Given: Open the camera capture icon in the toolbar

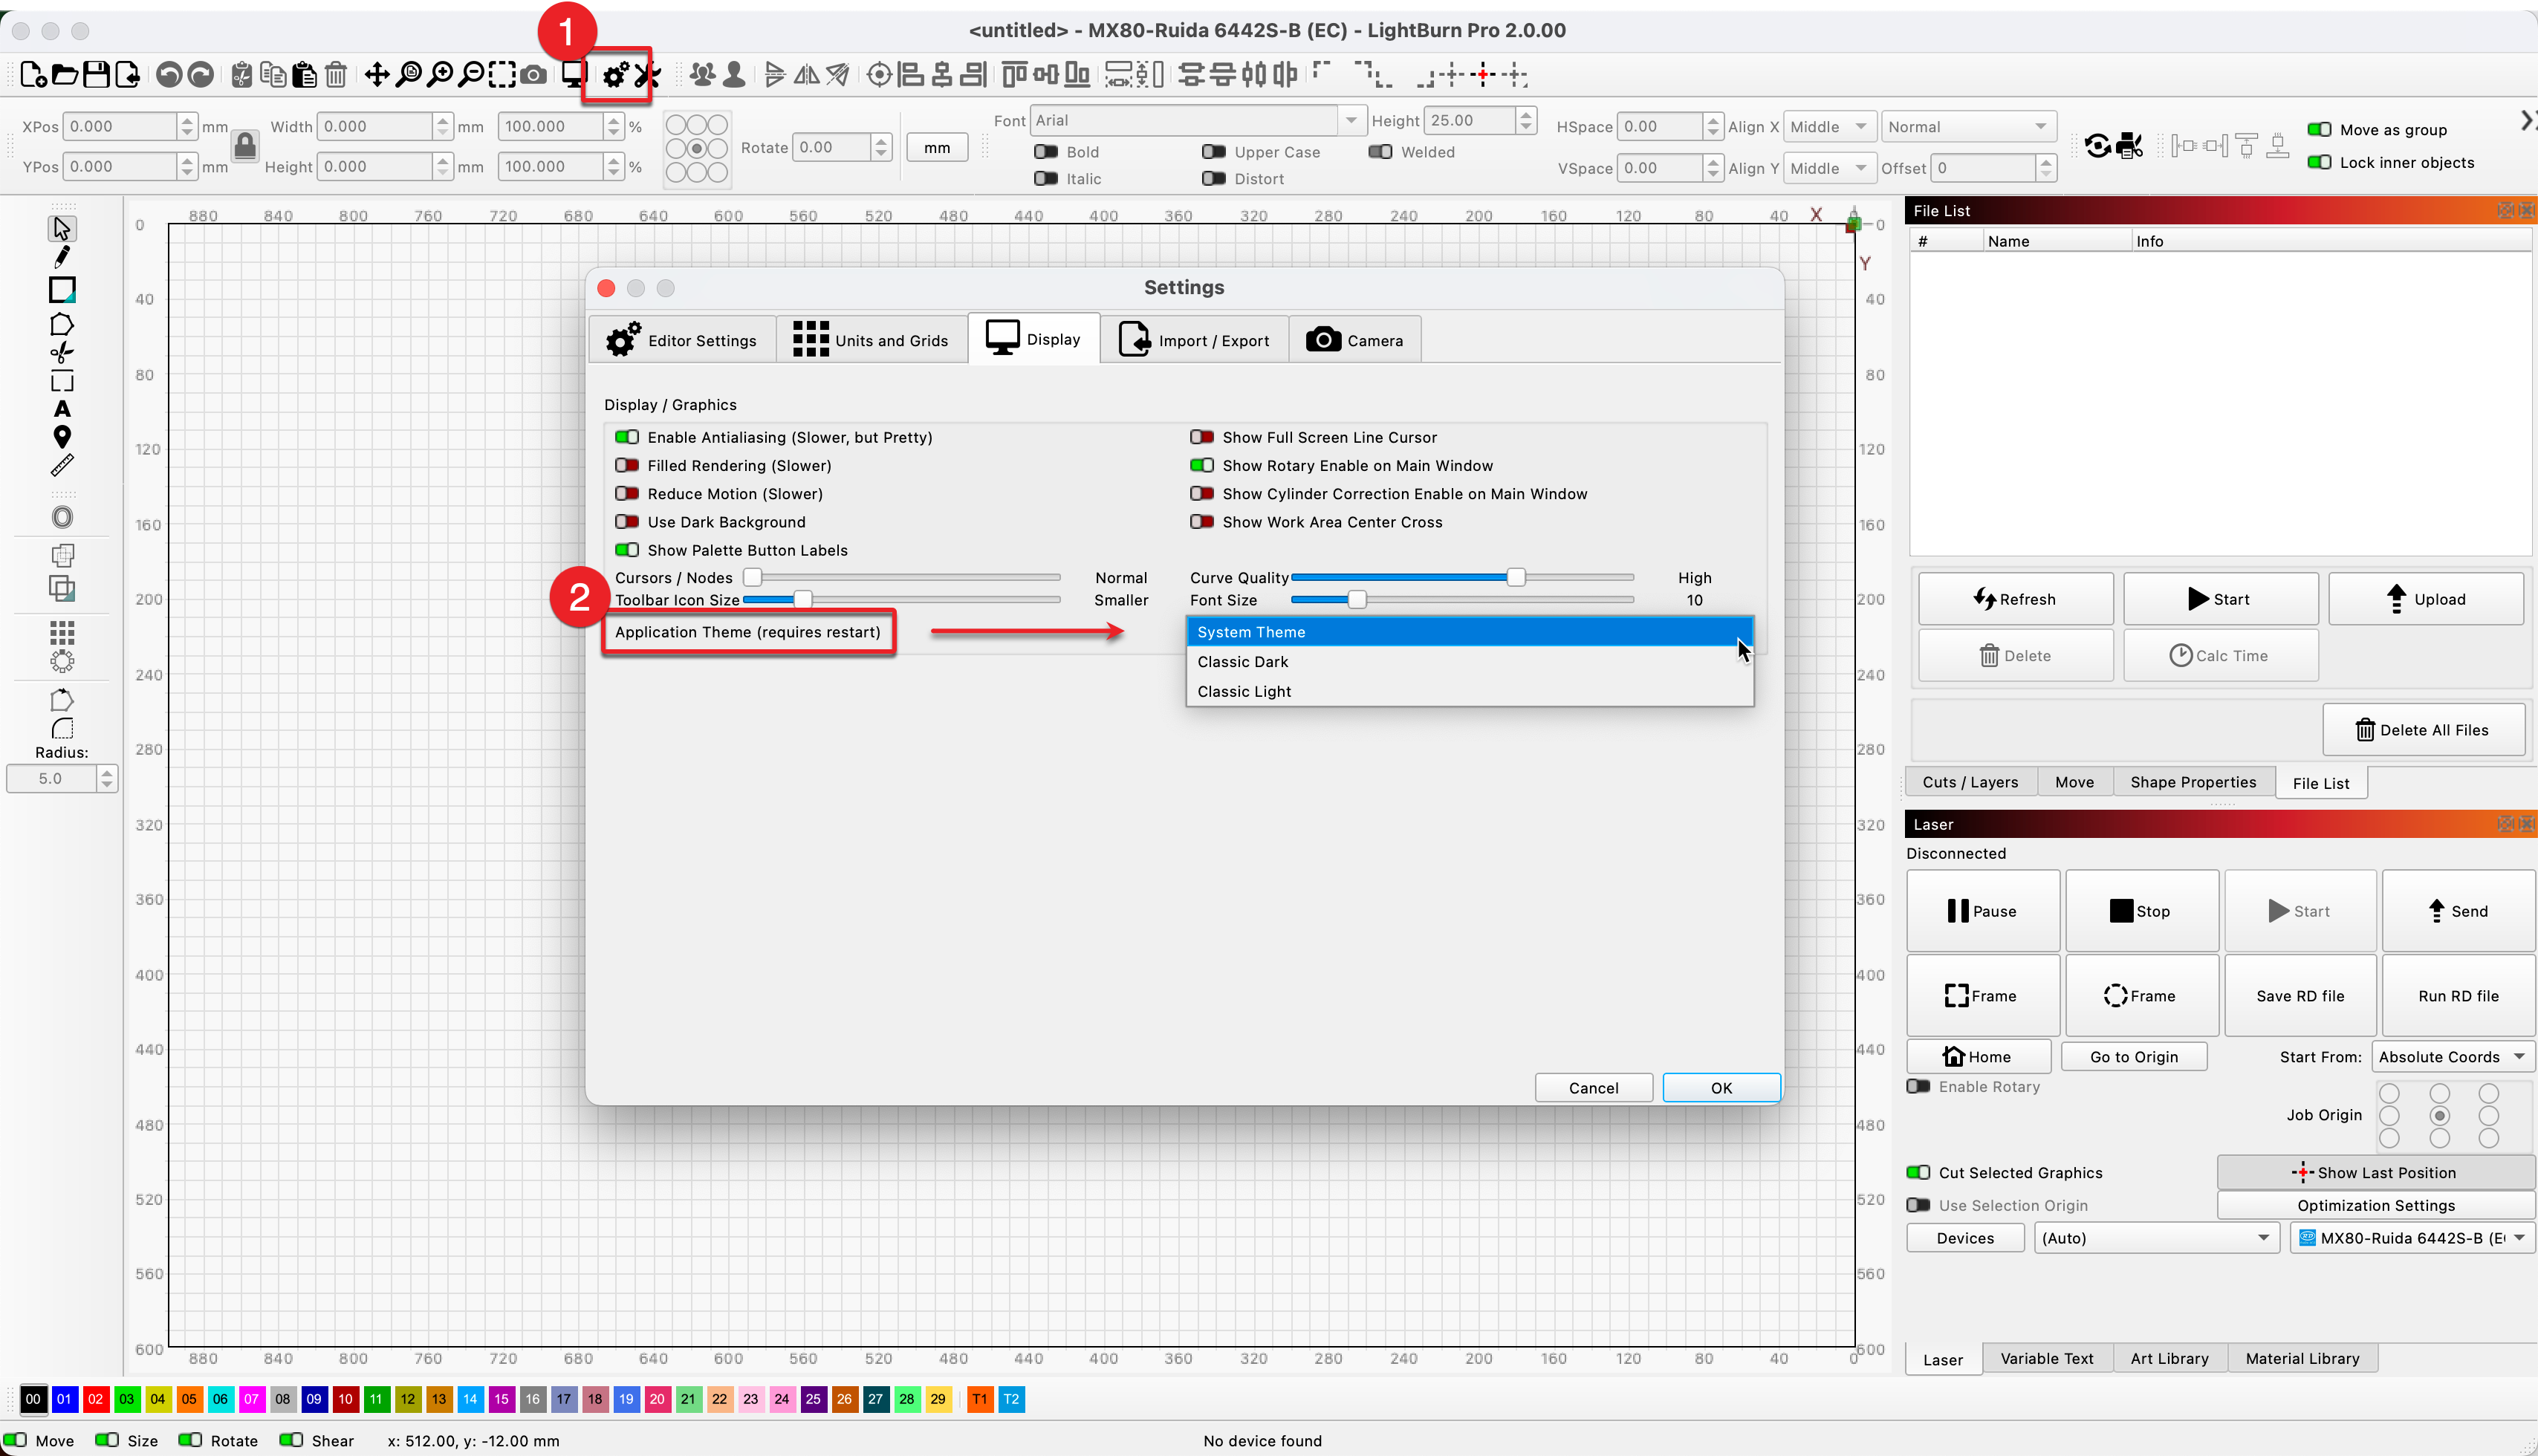Looking at the screenshot, I should pos(534,75).
